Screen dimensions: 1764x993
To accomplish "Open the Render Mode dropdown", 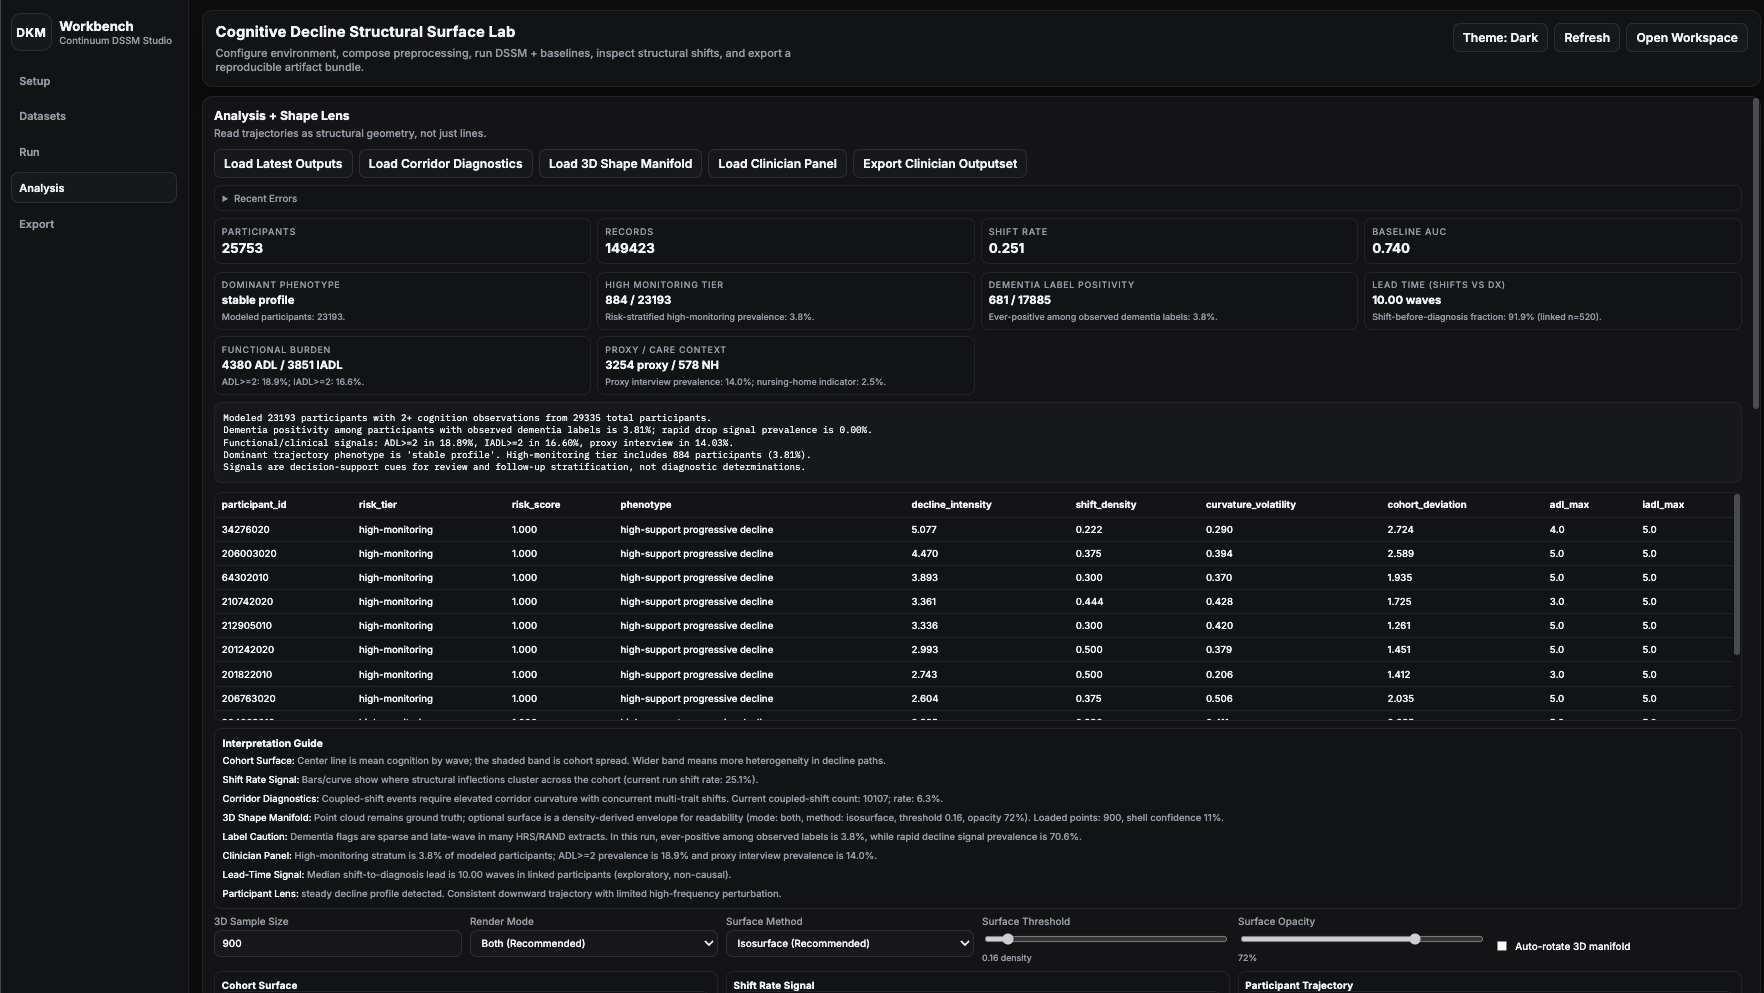I will tap(593, 943).
